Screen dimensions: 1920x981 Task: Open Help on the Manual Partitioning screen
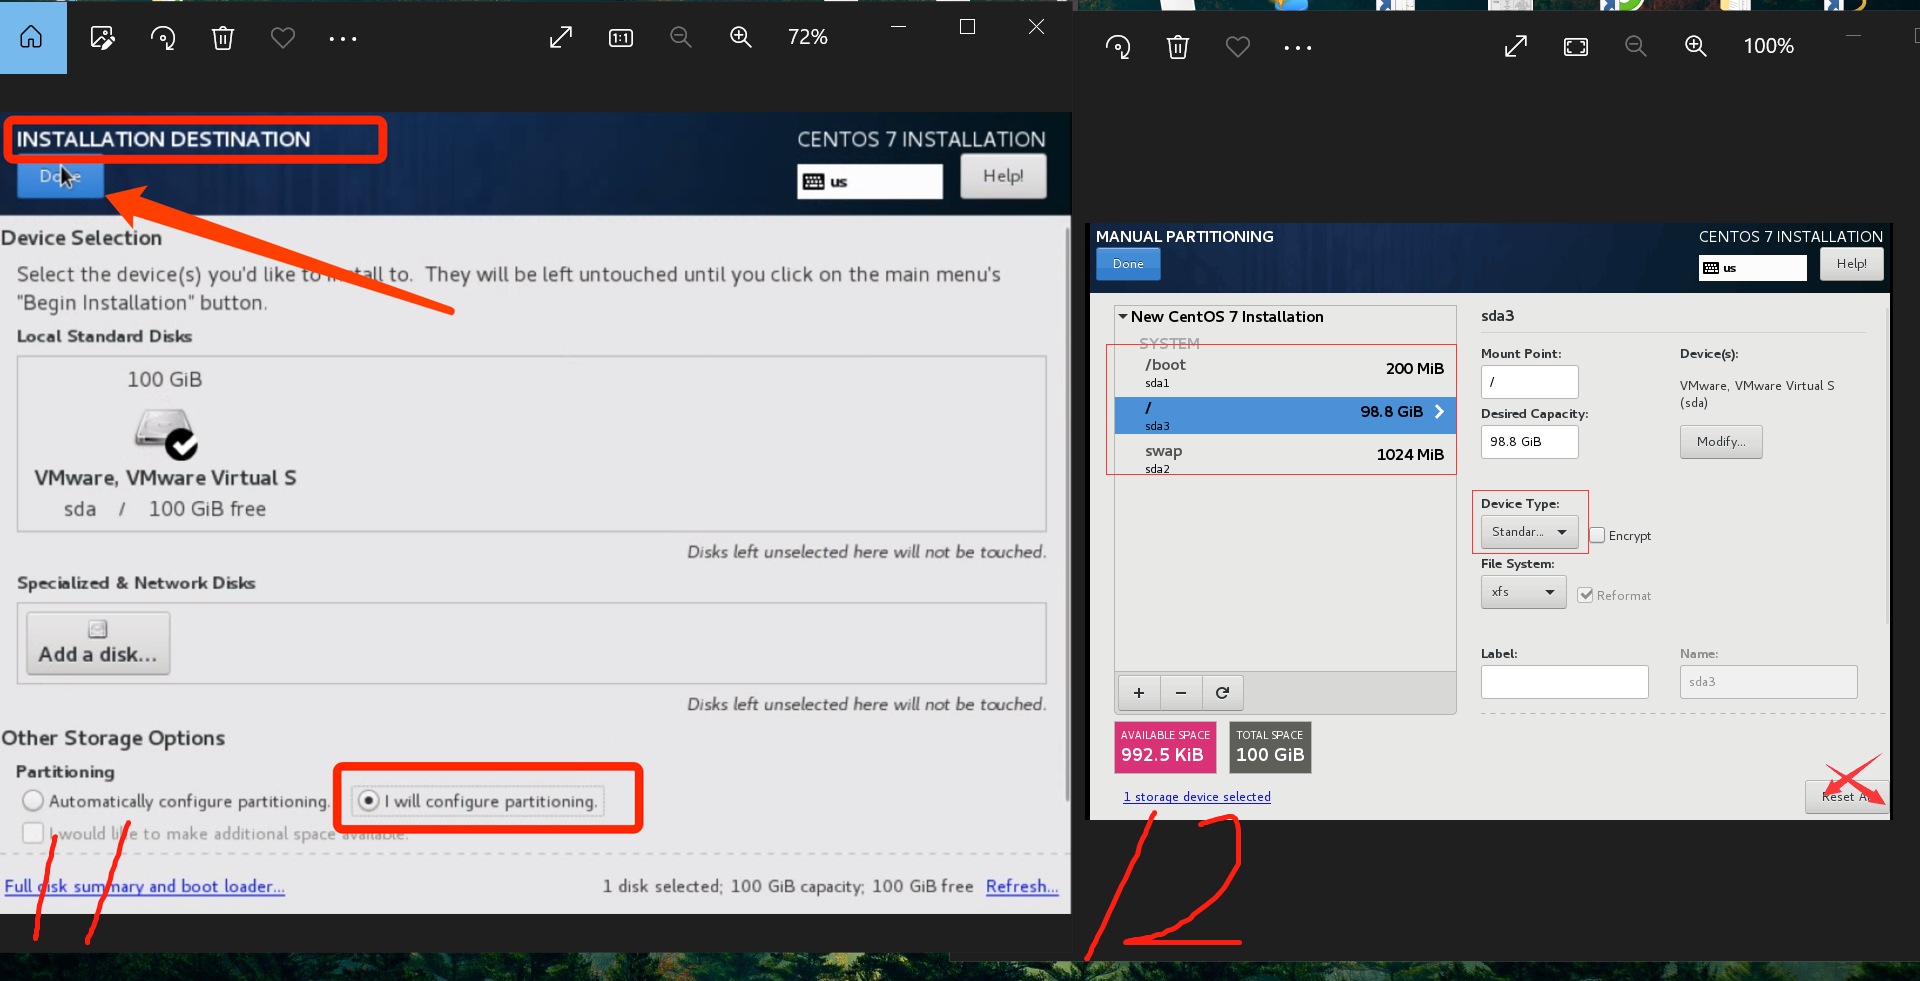point(1851,264)
